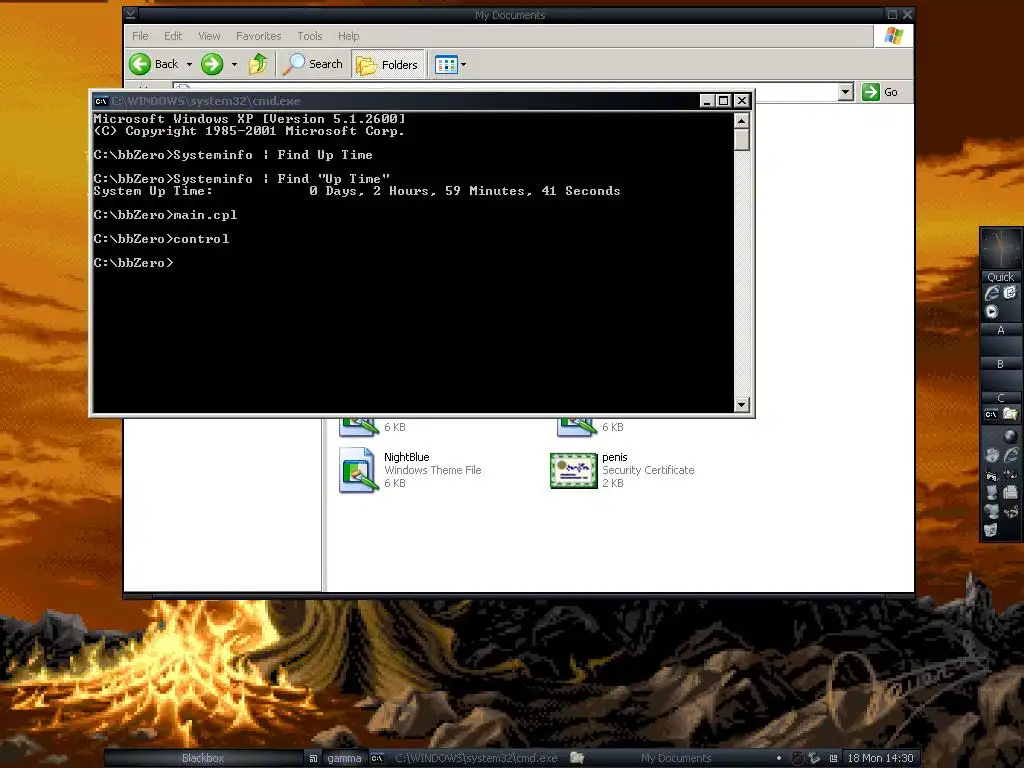Open the Edit menu
Screen dimensions: 1024x768
click(x=173, y=36)
